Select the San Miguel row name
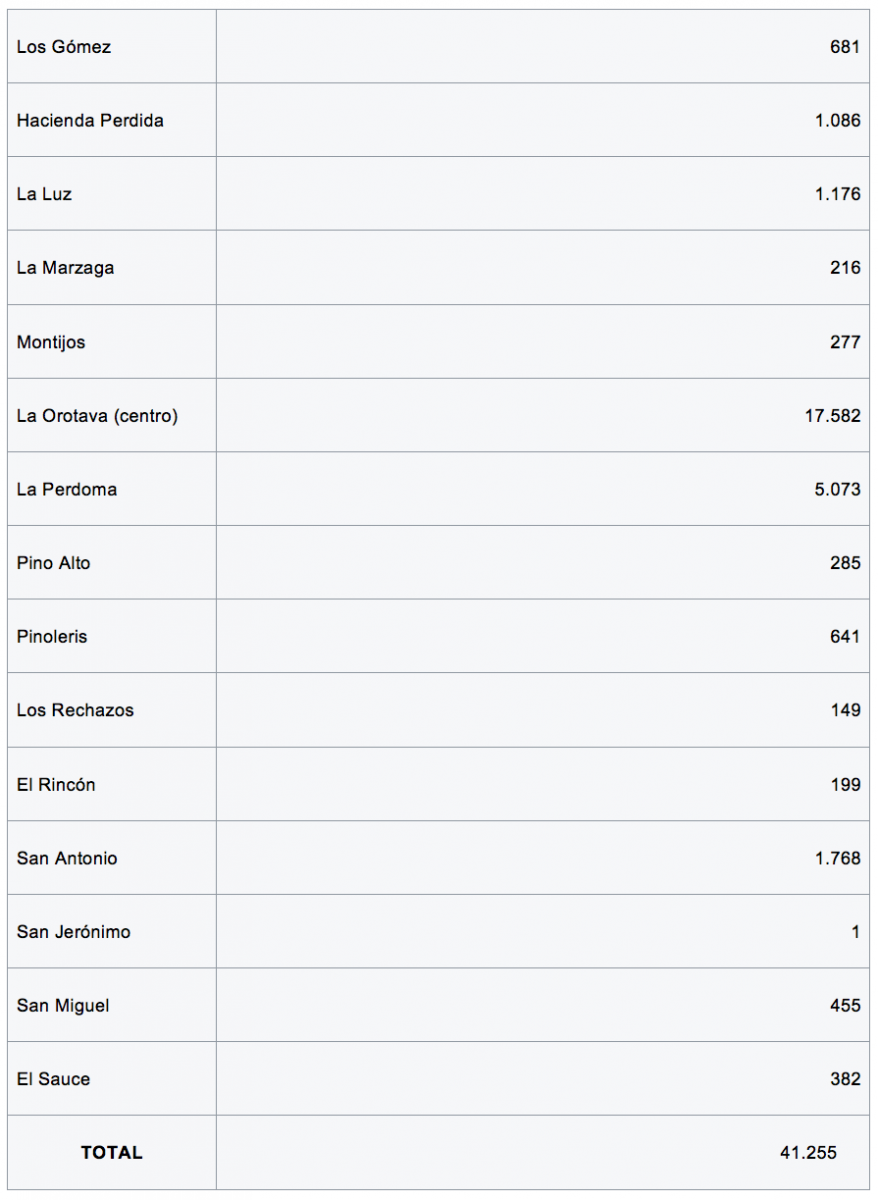878x1200 pixels. 62,1006
